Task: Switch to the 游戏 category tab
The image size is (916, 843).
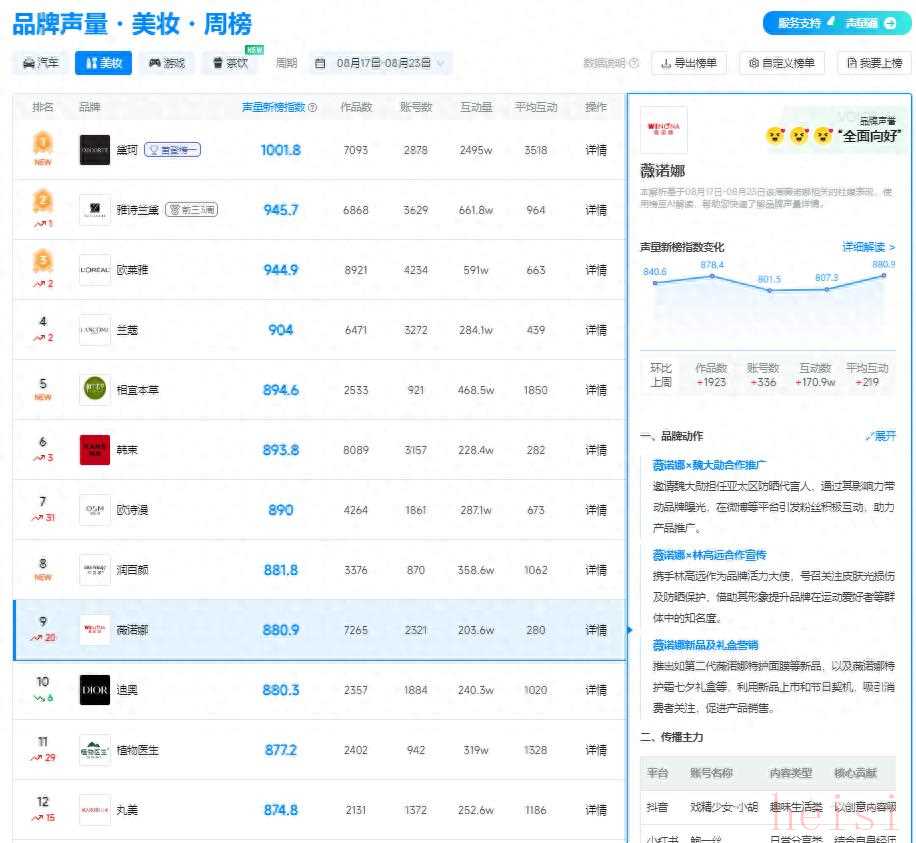Action: [167, 63]
